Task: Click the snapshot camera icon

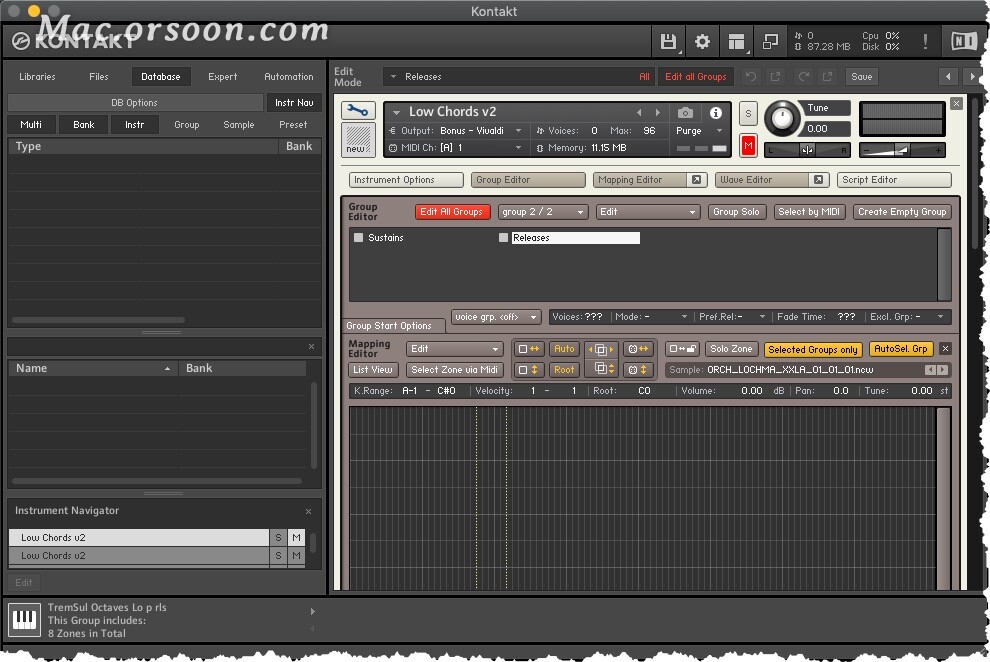Action: (x=685, y=113)
